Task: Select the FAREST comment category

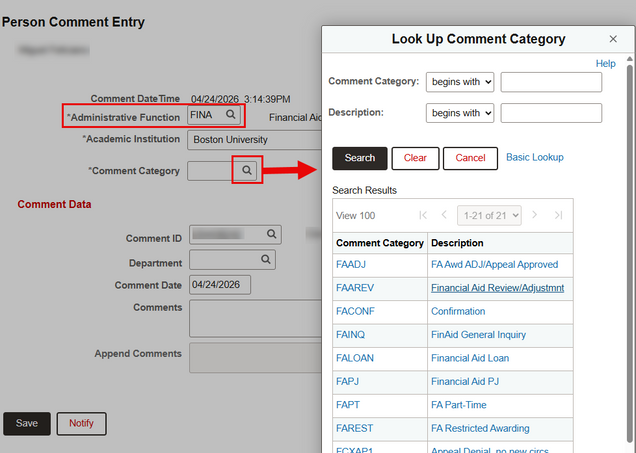Action: pos(355,428)
